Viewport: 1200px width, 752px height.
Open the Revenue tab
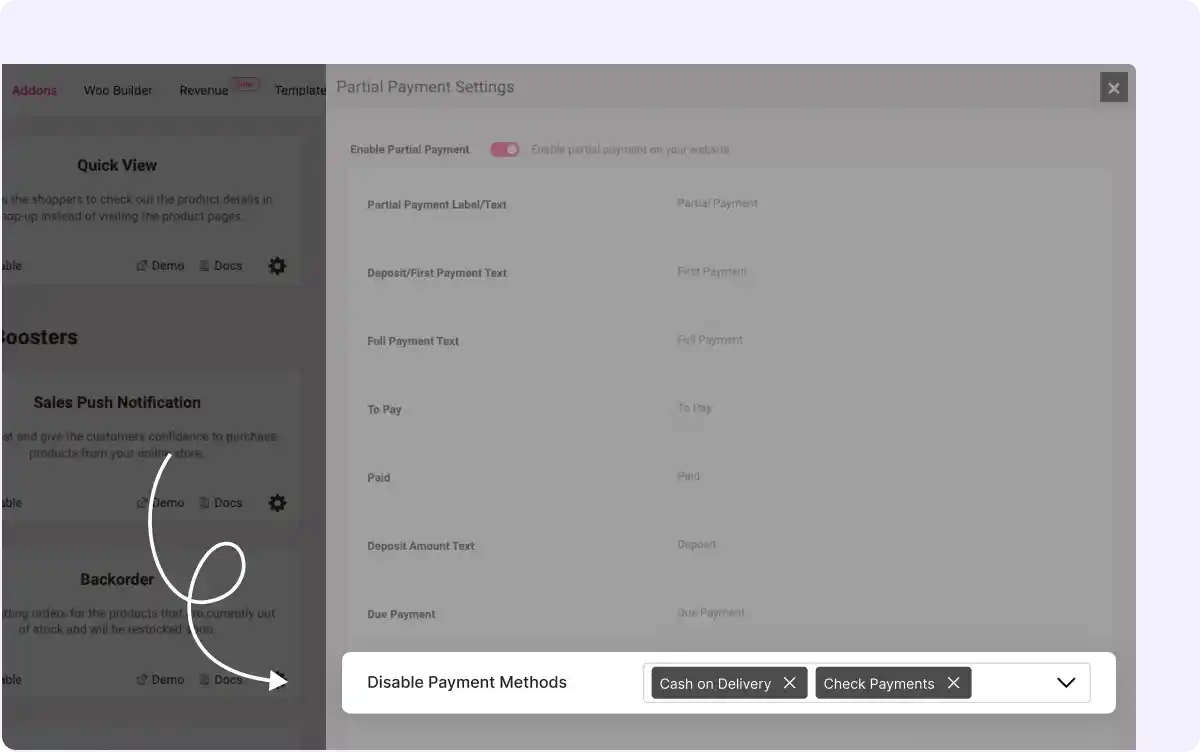(203, 90)
